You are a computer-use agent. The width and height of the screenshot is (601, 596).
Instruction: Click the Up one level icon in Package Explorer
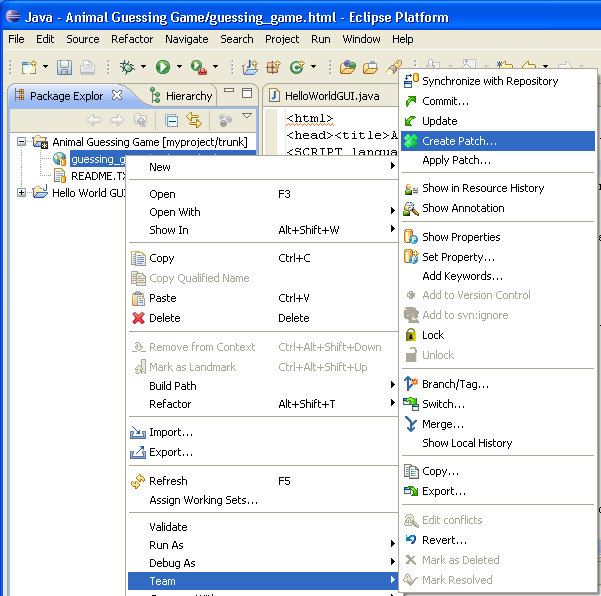click(141, 120)
